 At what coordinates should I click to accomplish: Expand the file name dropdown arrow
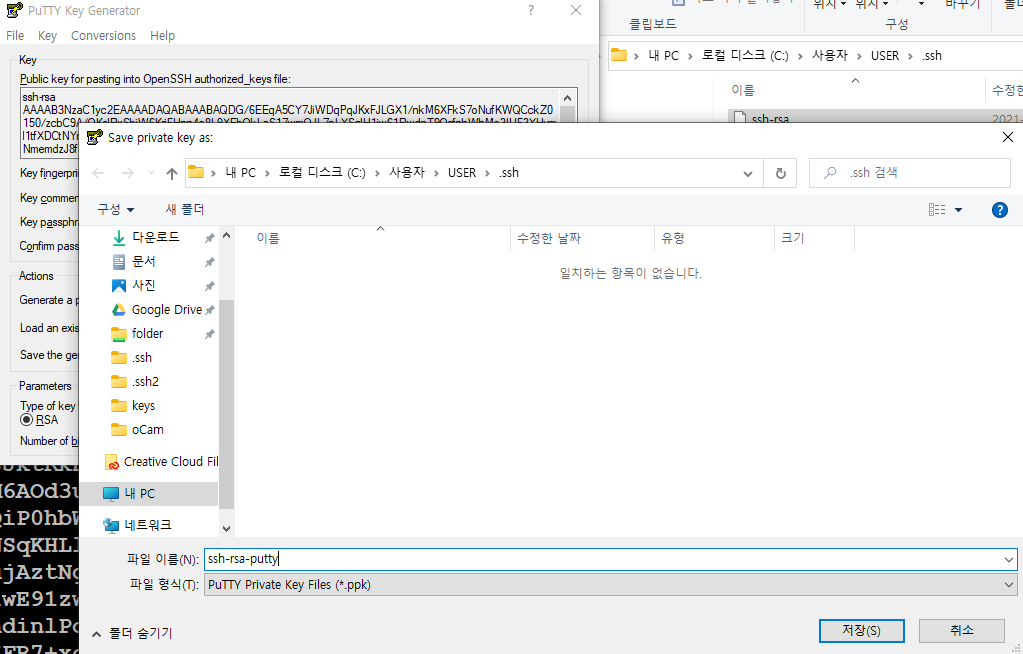tap(1009, 559)
